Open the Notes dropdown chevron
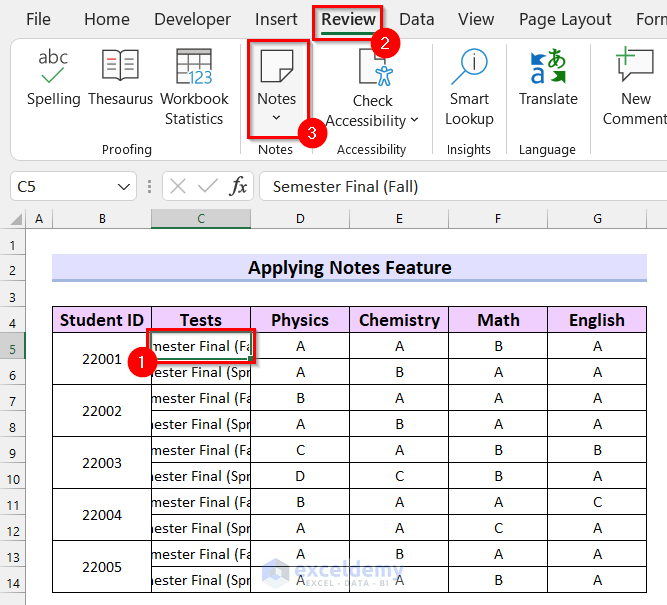This screenshot has width=667, height=605. pos(277,118)
